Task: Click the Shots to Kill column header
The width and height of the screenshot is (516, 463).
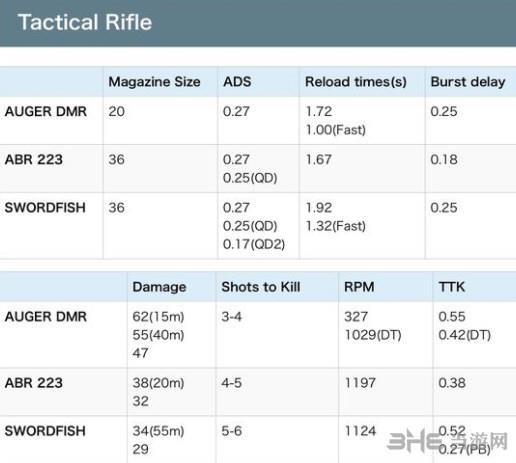Action: (x=261, y=287)
